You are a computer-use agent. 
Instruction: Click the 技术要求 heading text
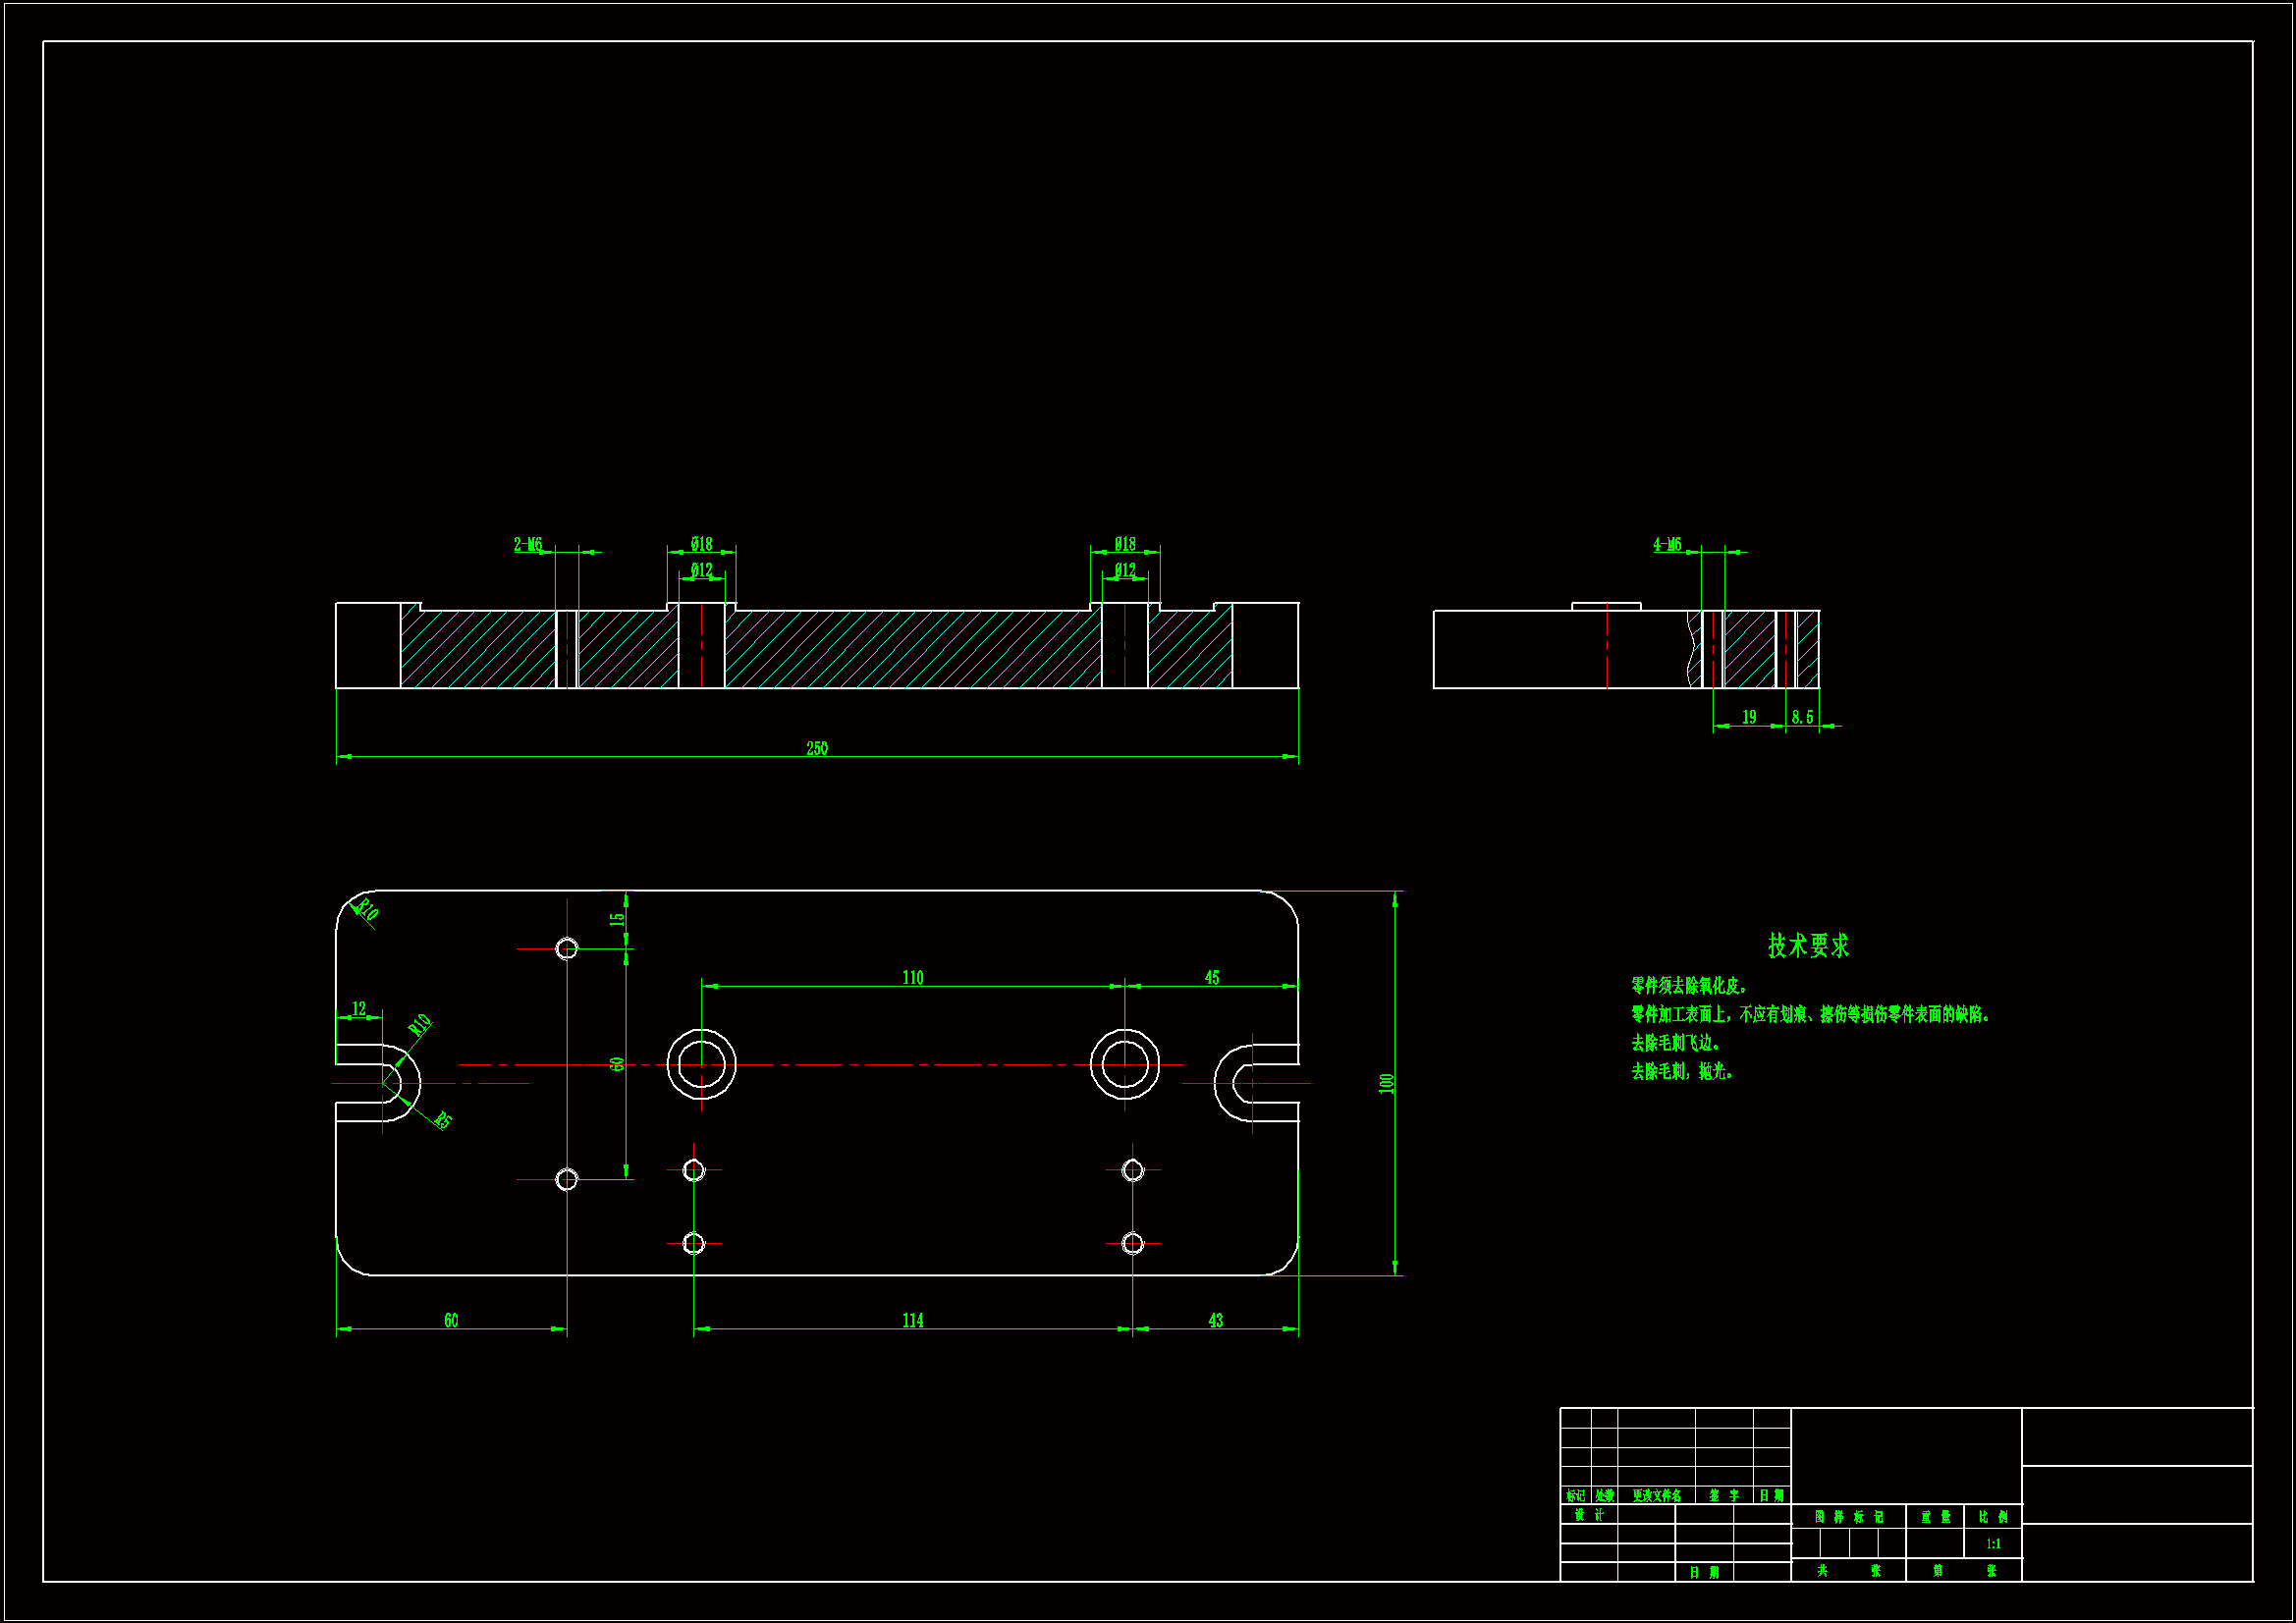[1808, 945]
